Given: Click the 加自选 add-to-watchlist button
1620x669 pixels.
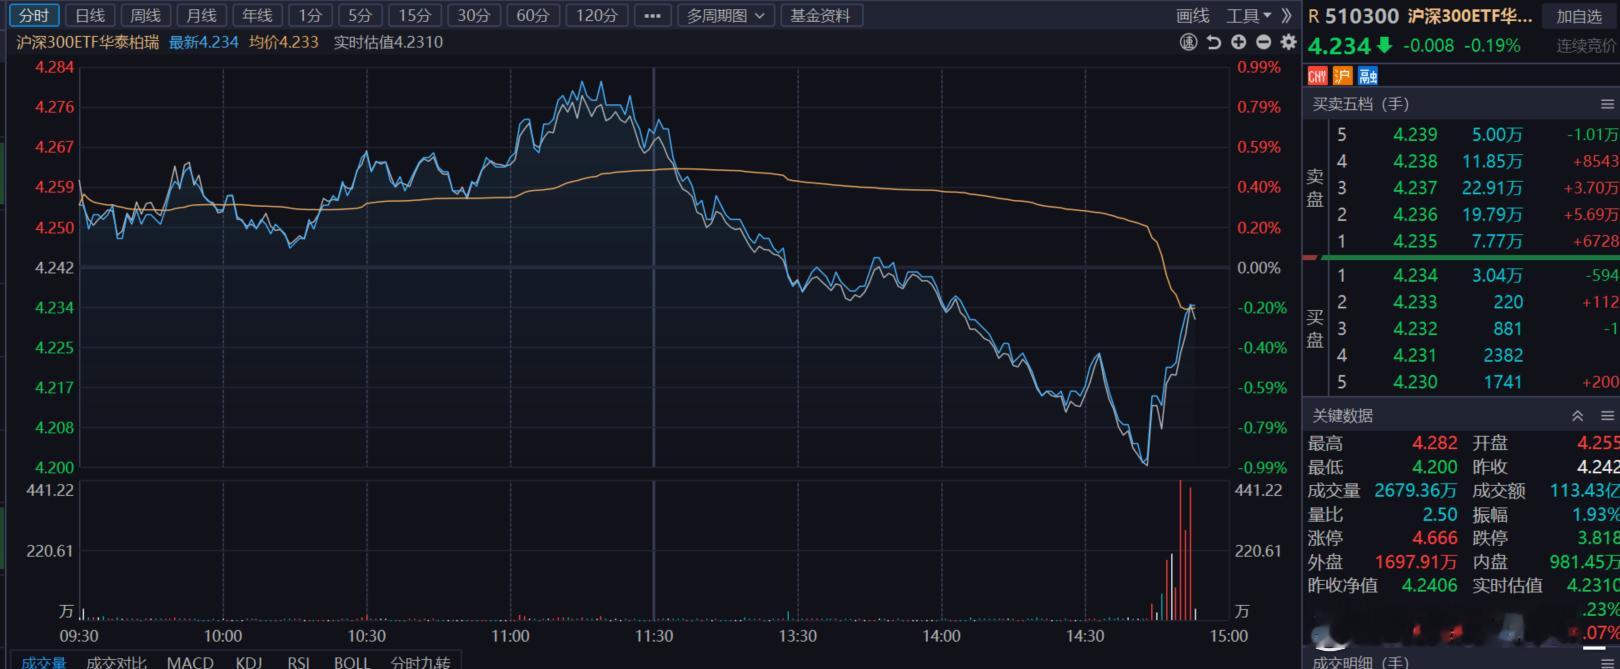Looking at the screenshot, I should click(1580, 16).
